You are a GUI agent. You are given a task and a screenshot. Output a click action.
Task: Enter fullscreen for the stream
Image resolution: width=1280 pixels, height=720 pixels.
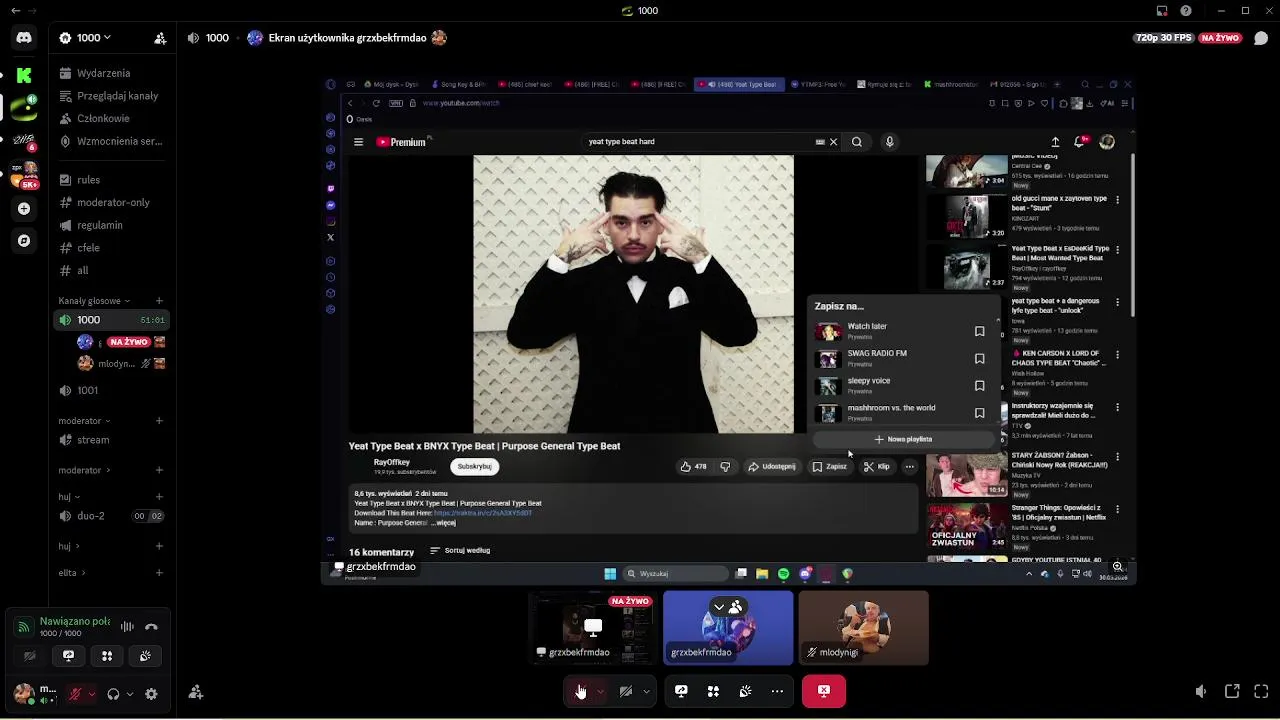1260,691
